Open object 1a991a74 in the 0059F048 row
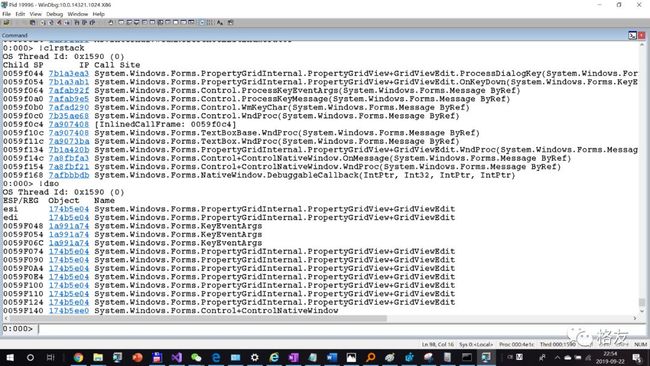Image resolution: width=650 pixels, height=366 pixels. [69, 226]
